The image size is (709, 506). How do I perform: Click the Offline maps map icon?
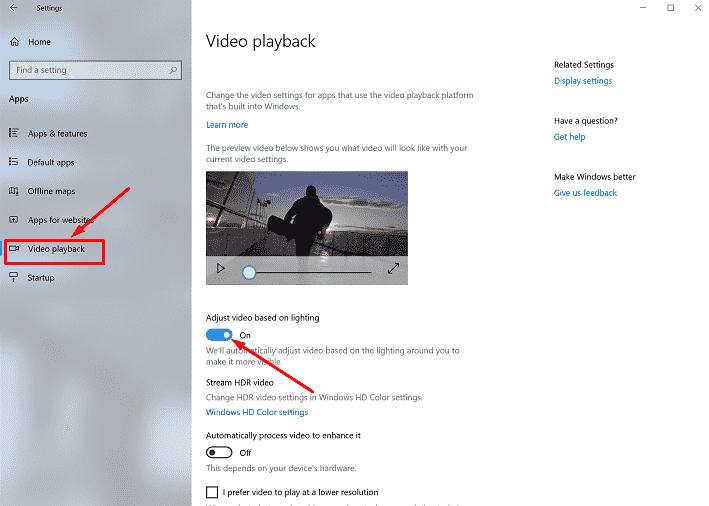click(14, 191)
